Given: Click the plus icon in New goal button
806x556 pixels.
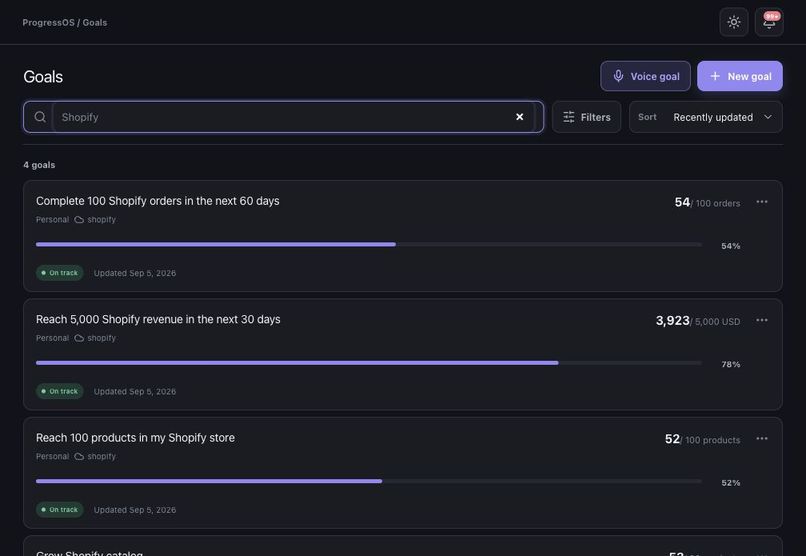Looking at the screenshot, I should 715,76.
